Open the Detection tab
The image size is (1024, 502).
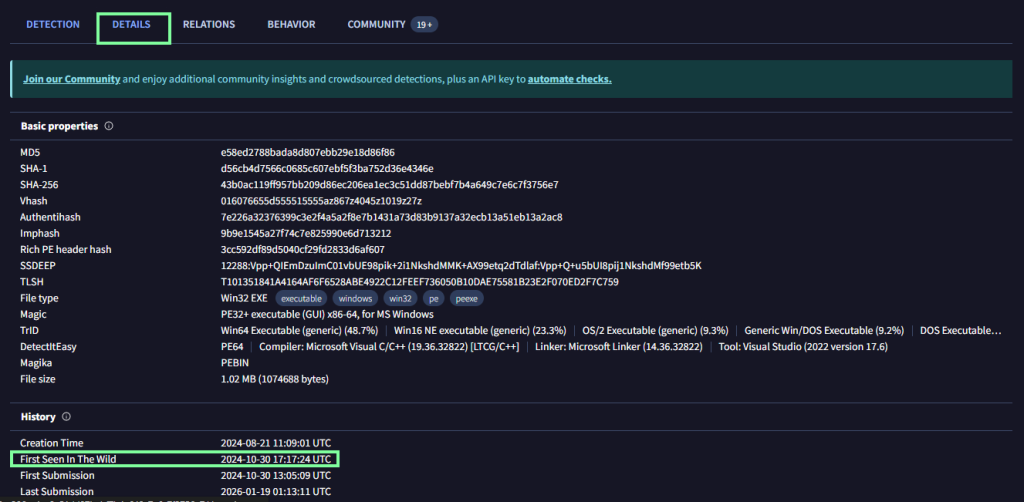point(53,24)
